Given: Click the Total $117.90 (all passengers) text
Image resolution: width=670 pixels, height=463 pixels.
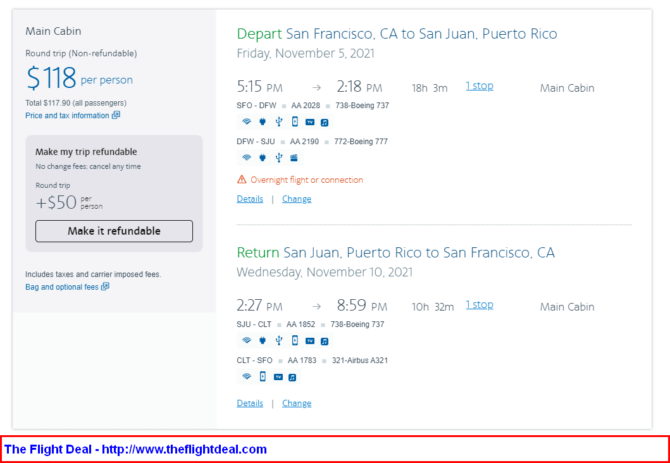Looking at the screenshot, I should [x=76, y=103].
